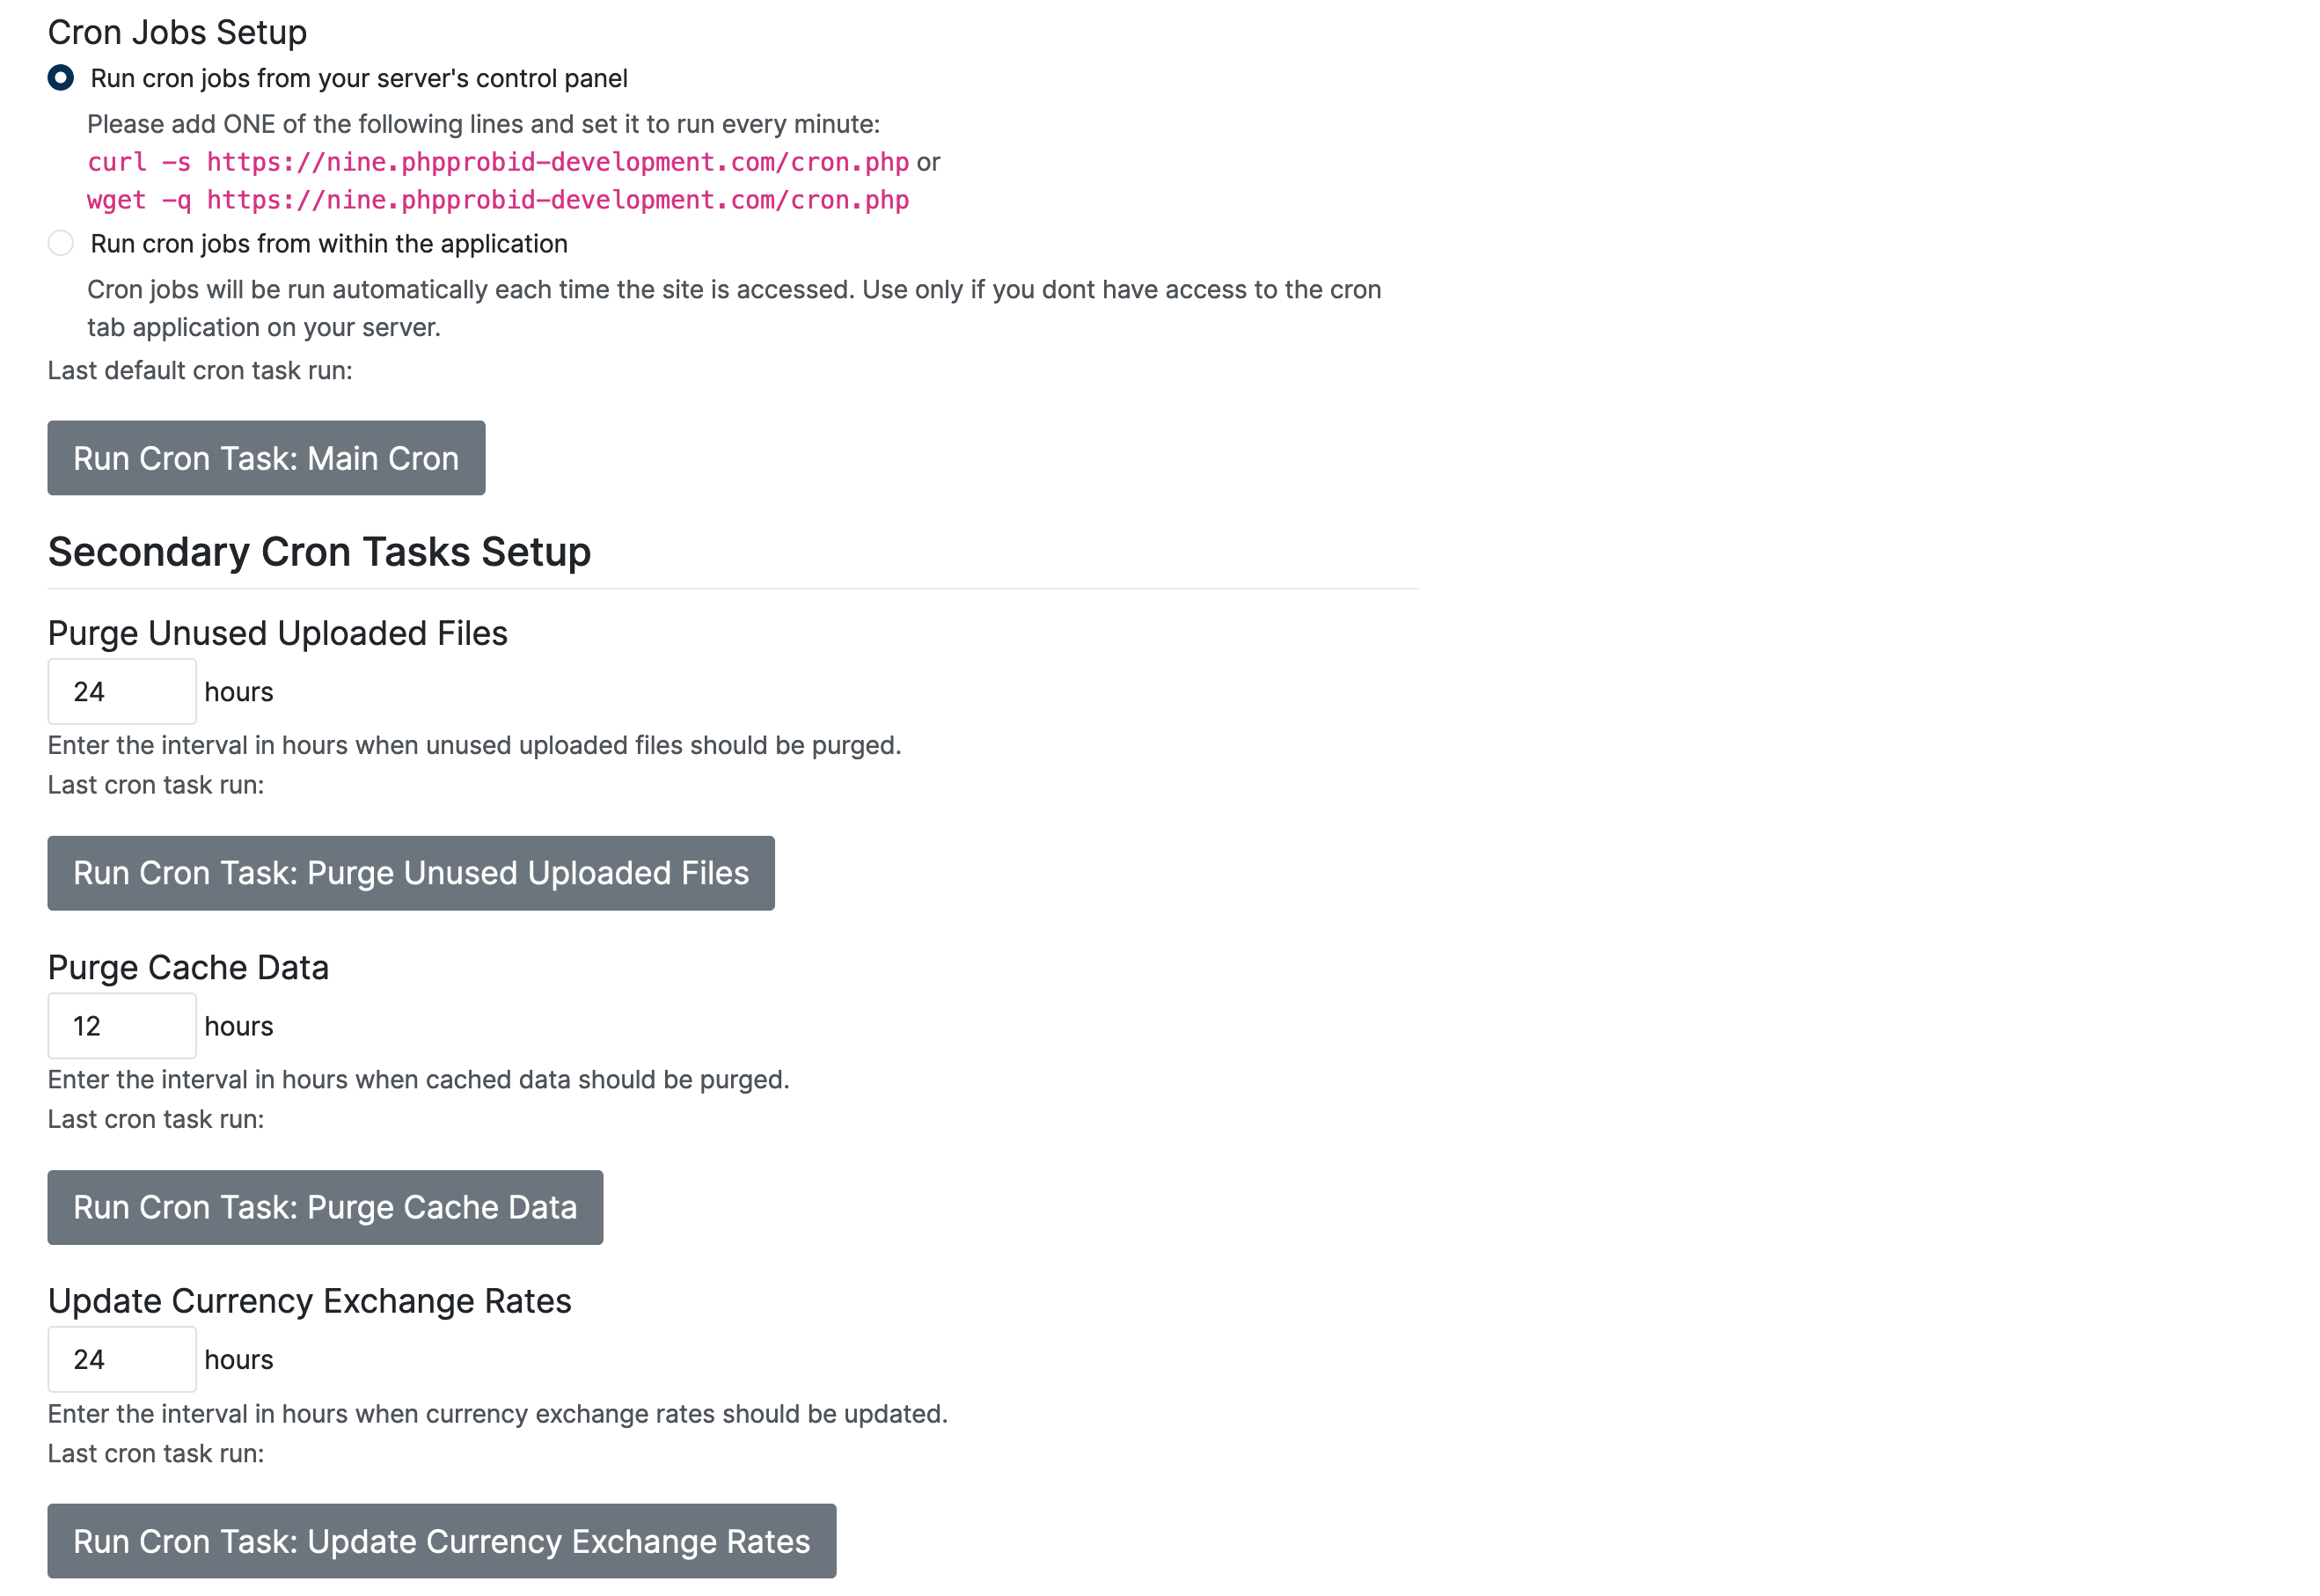Click the "Purge Unused Uploaded Files" section label

click(x=277, y=633)
